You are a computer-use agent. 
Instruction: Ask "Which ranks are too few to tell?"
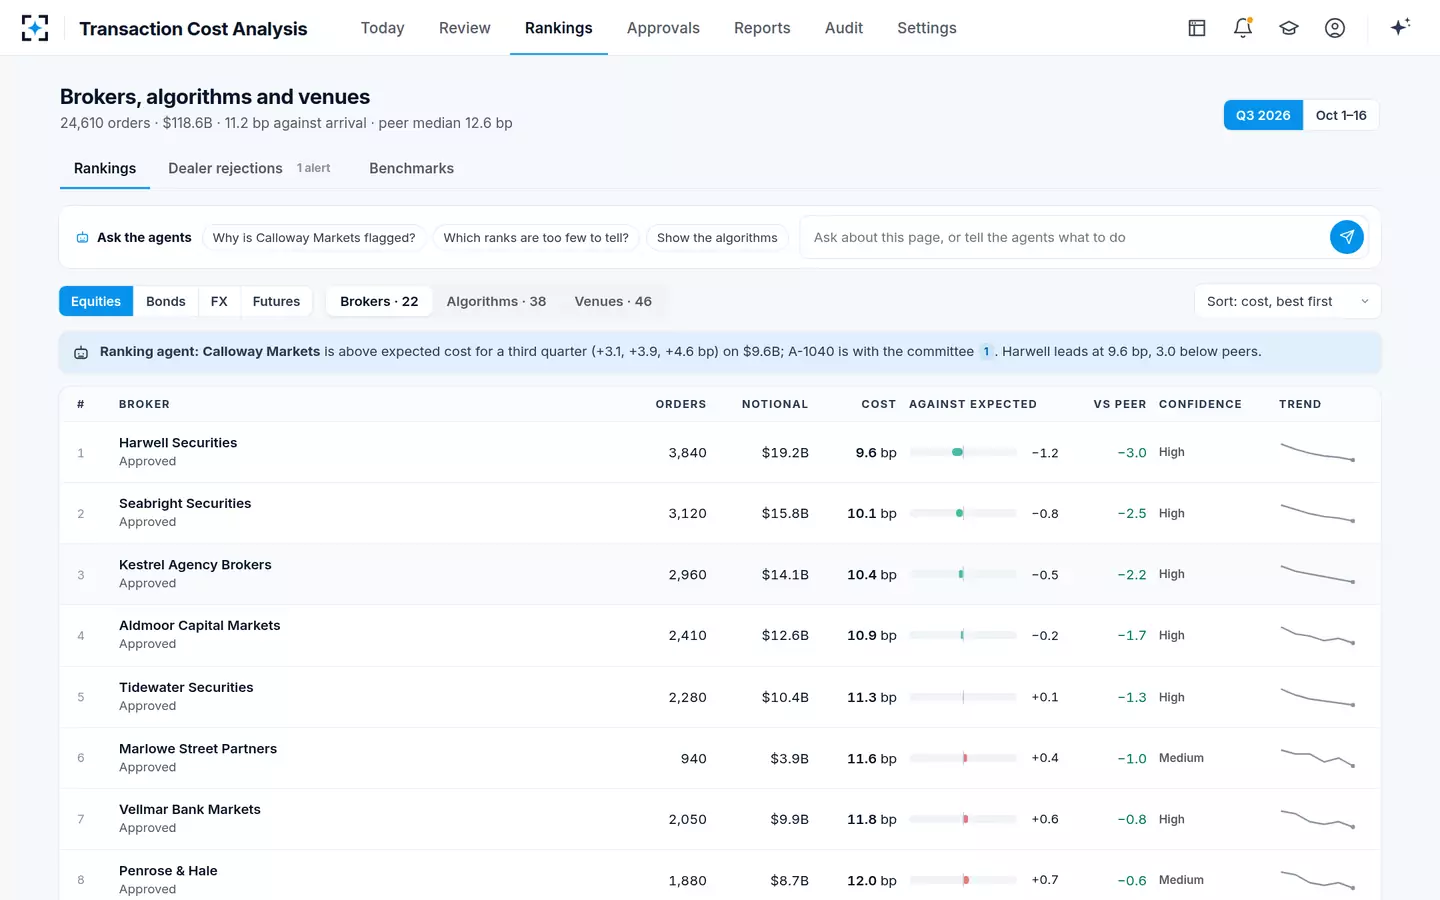[536, 238]
